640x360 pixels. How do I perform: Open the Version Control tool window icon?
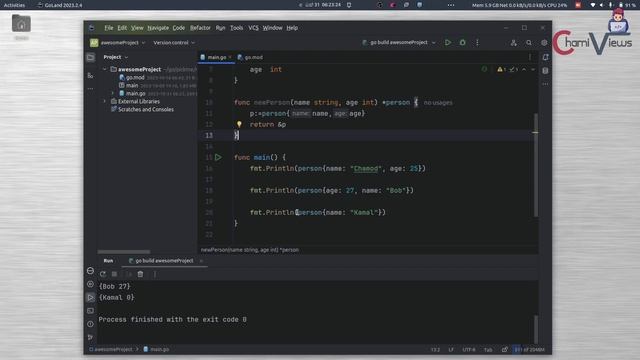[x=91, y=337]
